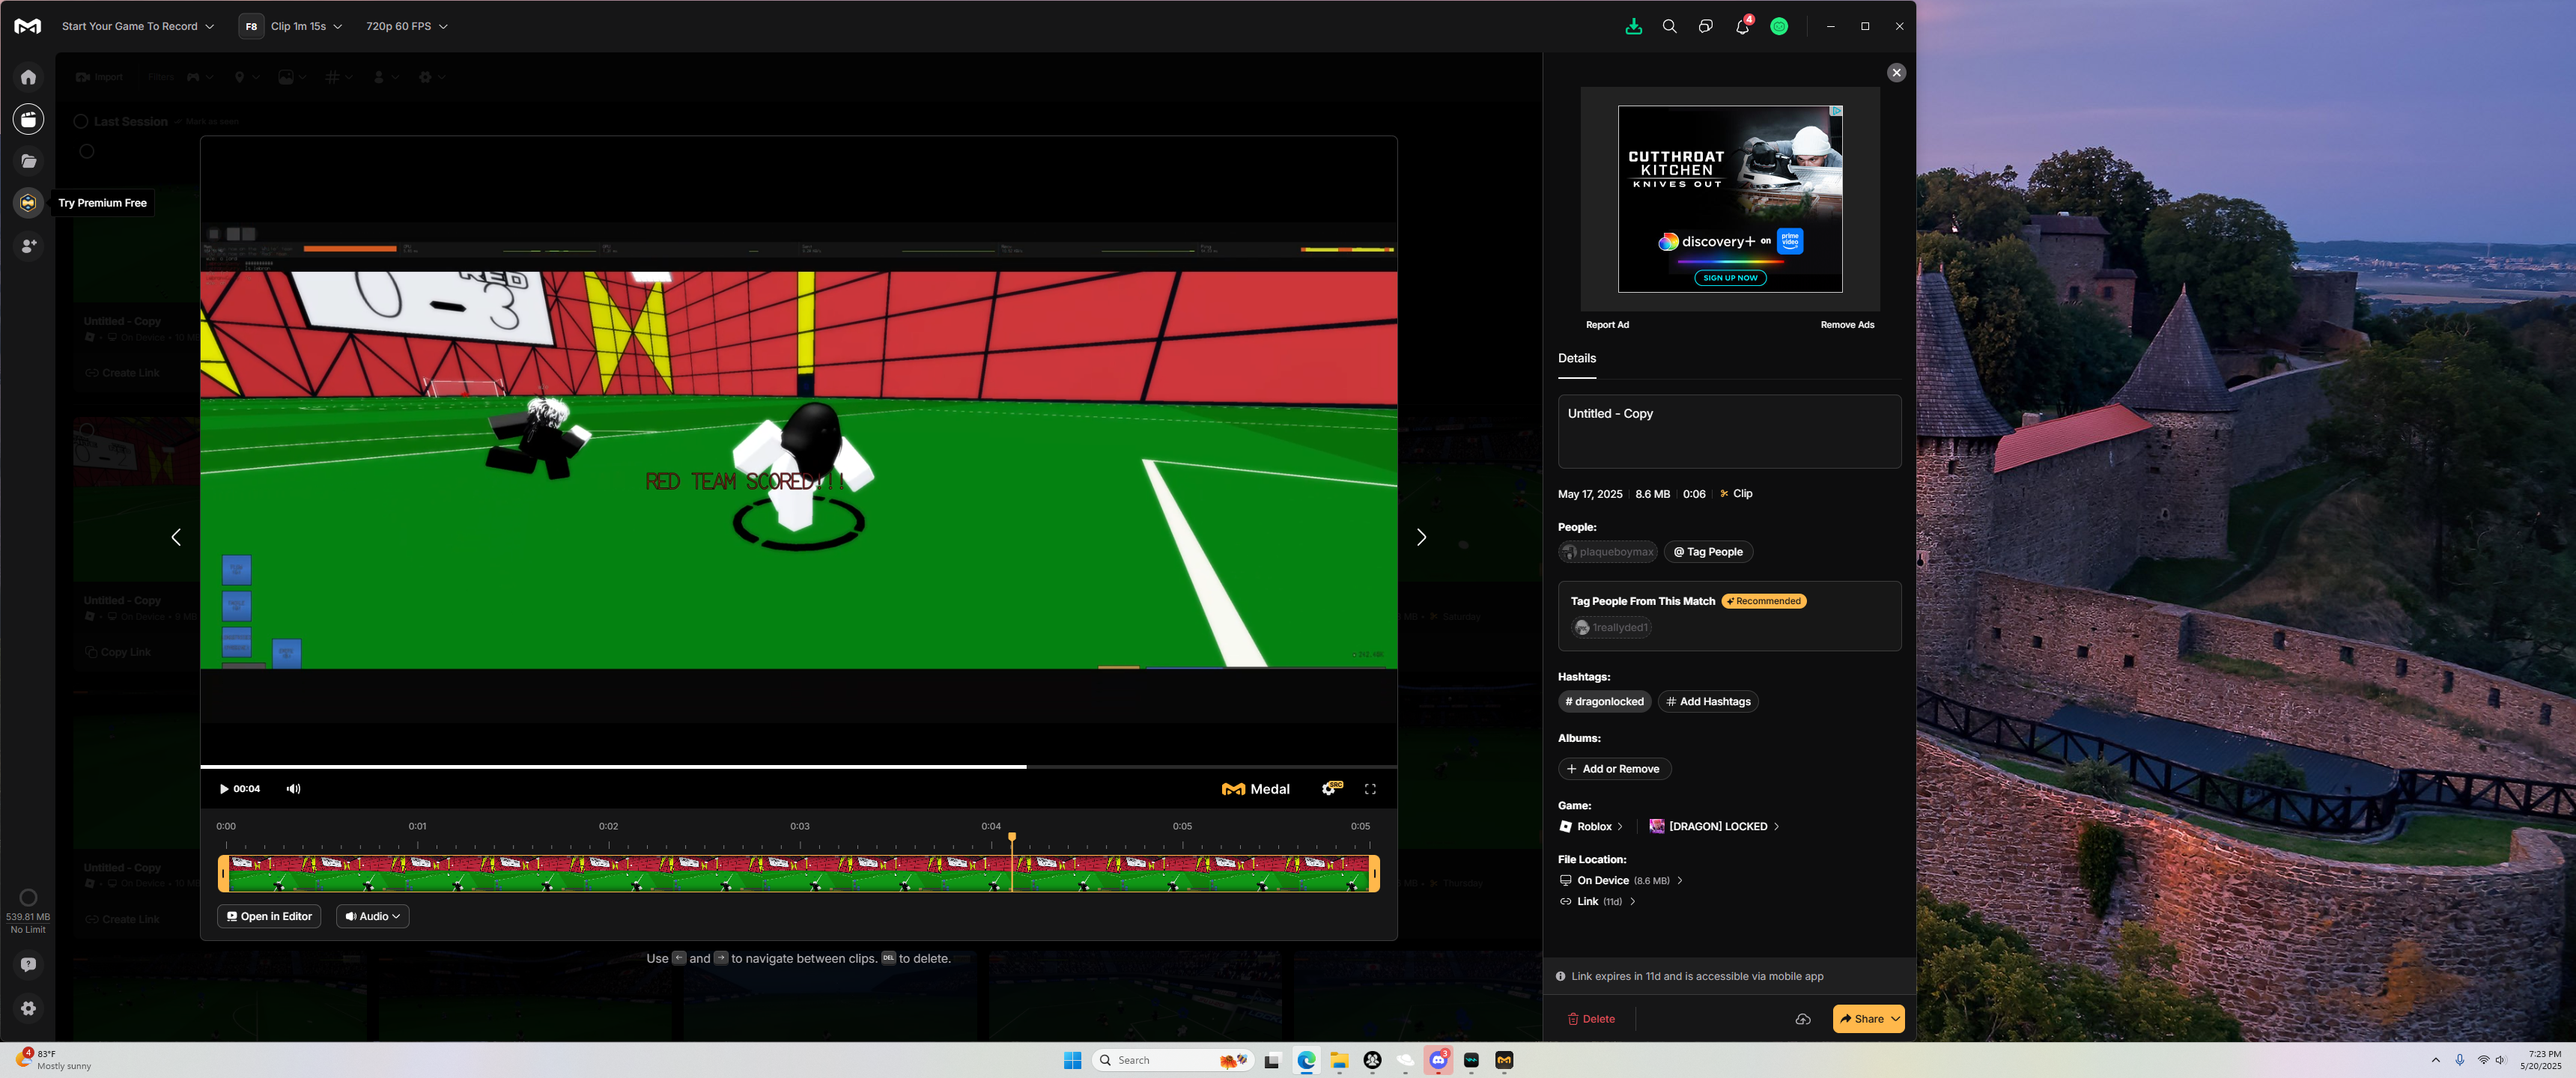Select the Details tab
The height and width of the screenshot is (1078, 2576).
coord(1576,358)
